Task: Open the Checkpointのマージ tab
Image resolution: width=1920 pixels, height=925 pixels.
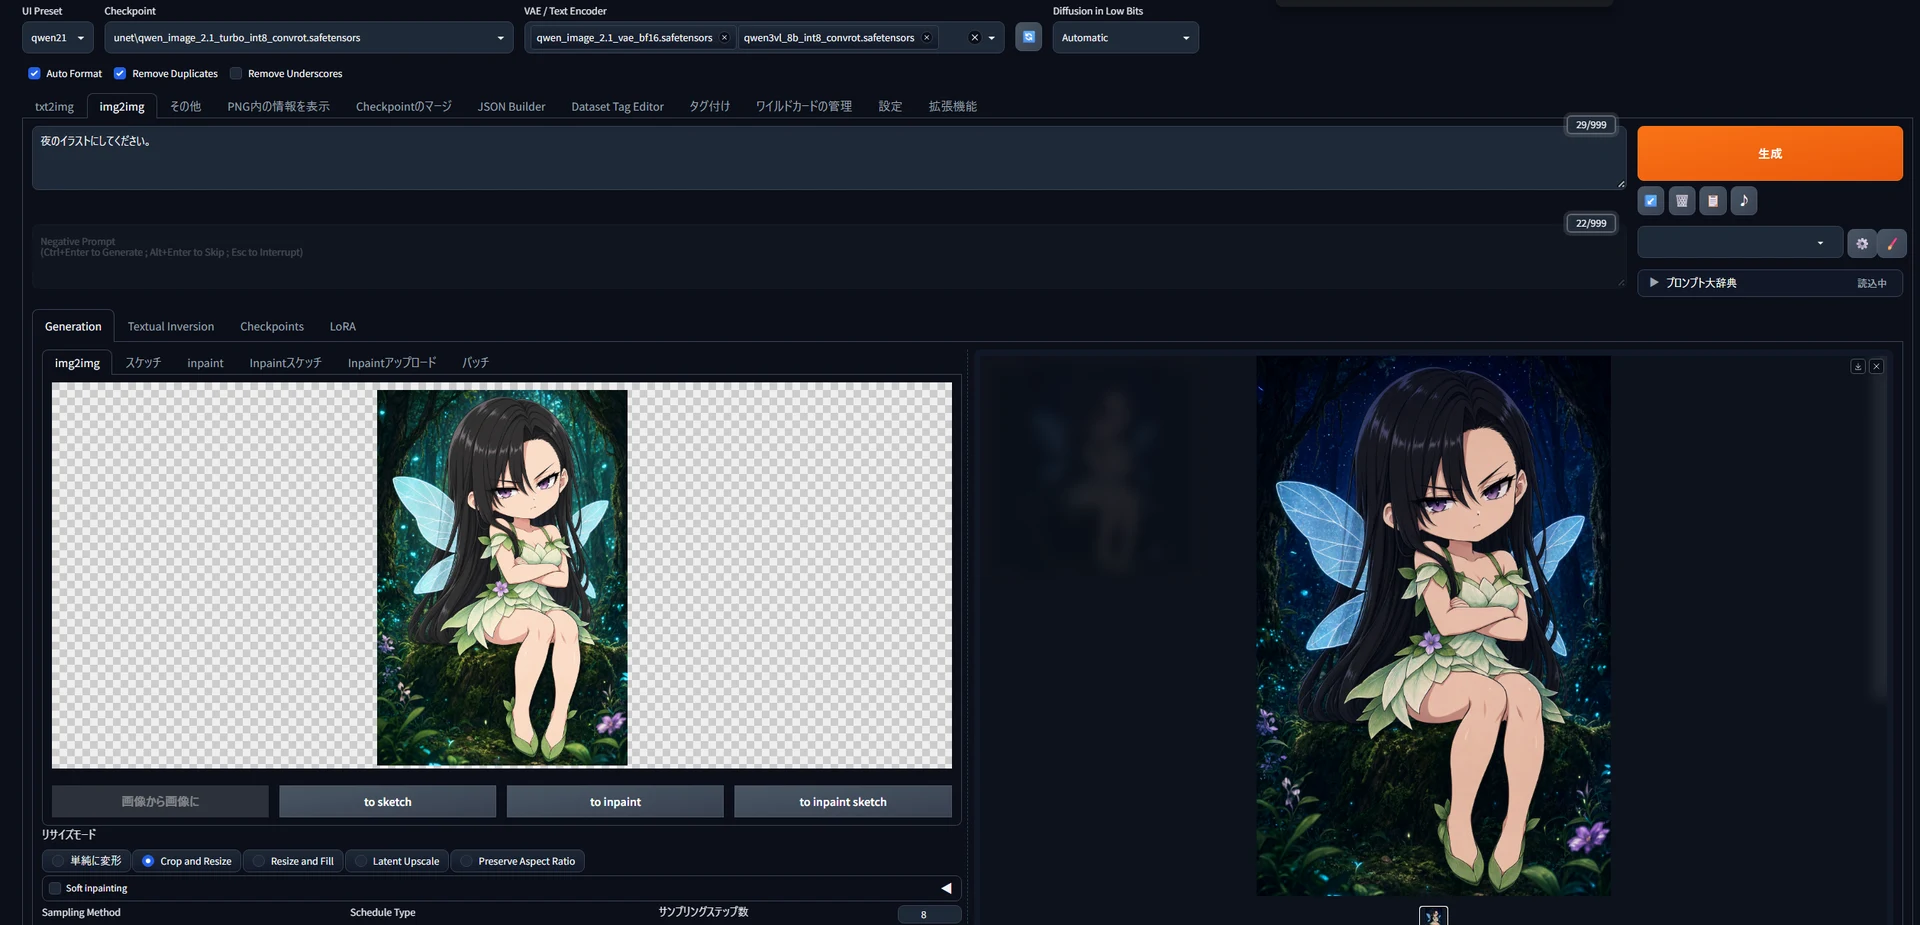Action: tap(404, 106)
